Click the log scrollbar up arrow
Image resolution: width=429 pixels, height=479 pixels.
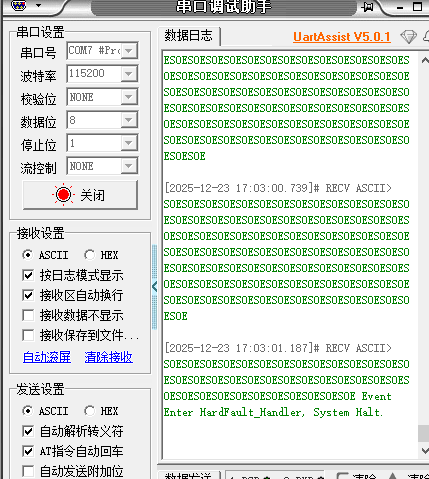pyautogui.click(x=424, y=61)
